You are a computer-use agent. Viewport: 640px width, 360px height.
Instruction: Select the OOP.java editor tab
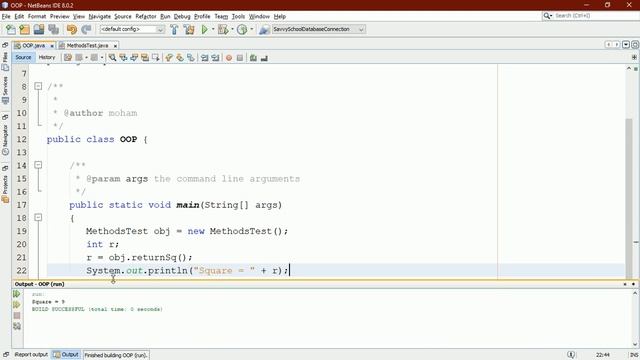point(33,46)
